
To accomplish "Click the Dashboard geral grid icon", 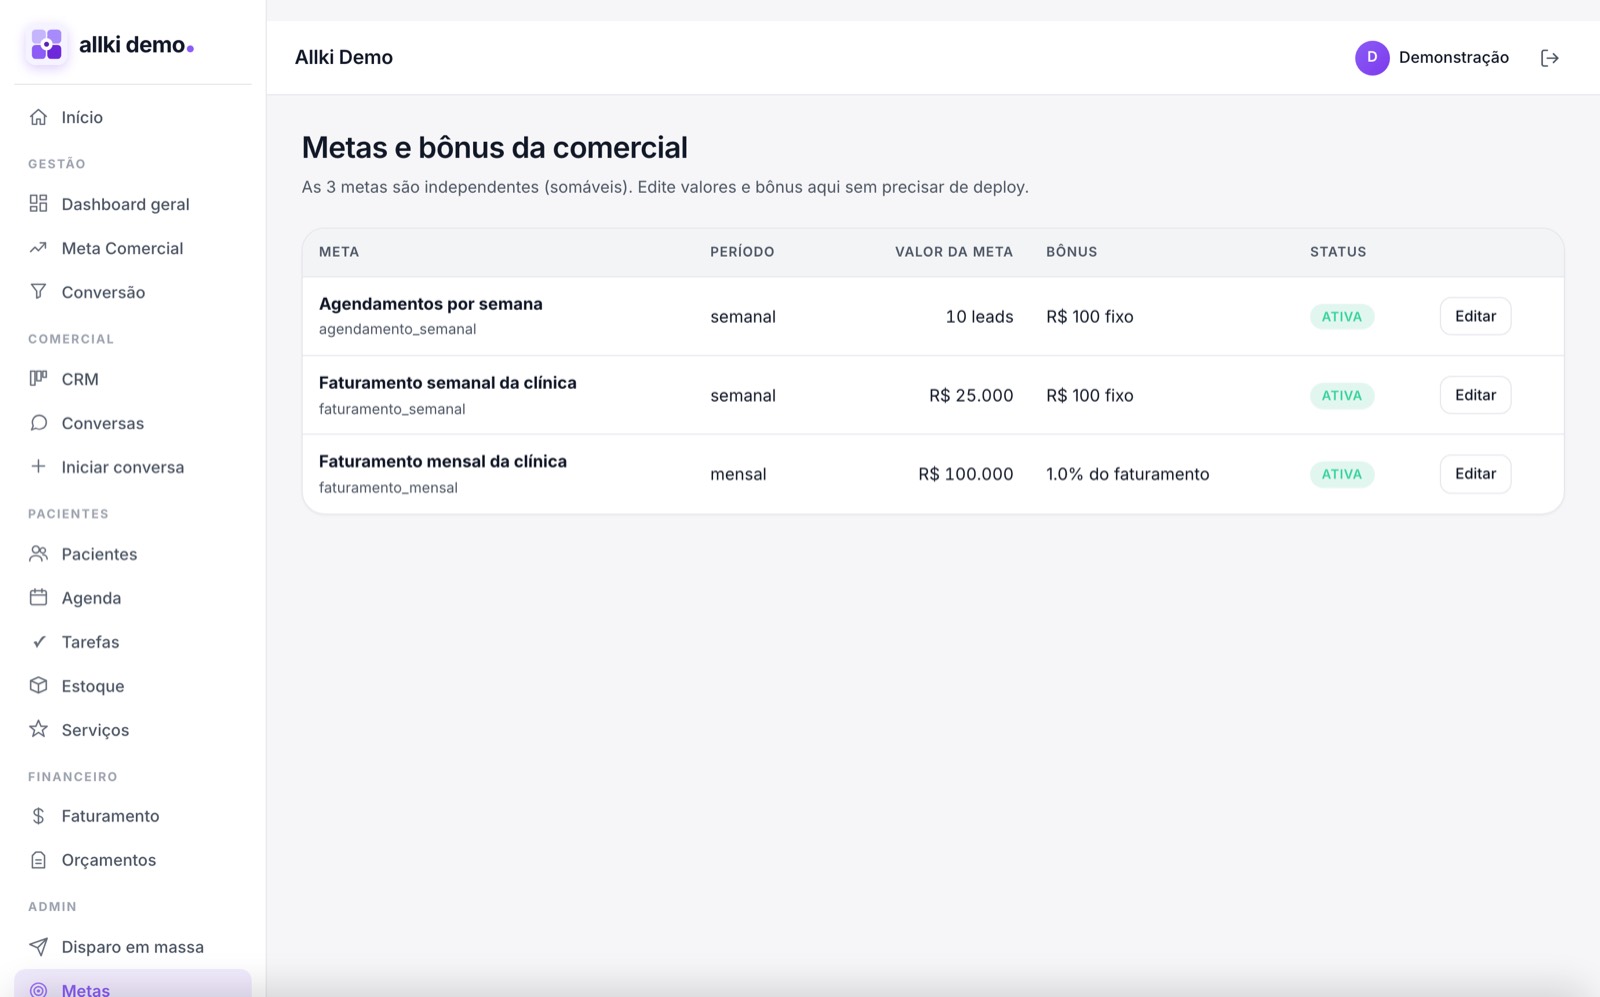I will point(38,204).
